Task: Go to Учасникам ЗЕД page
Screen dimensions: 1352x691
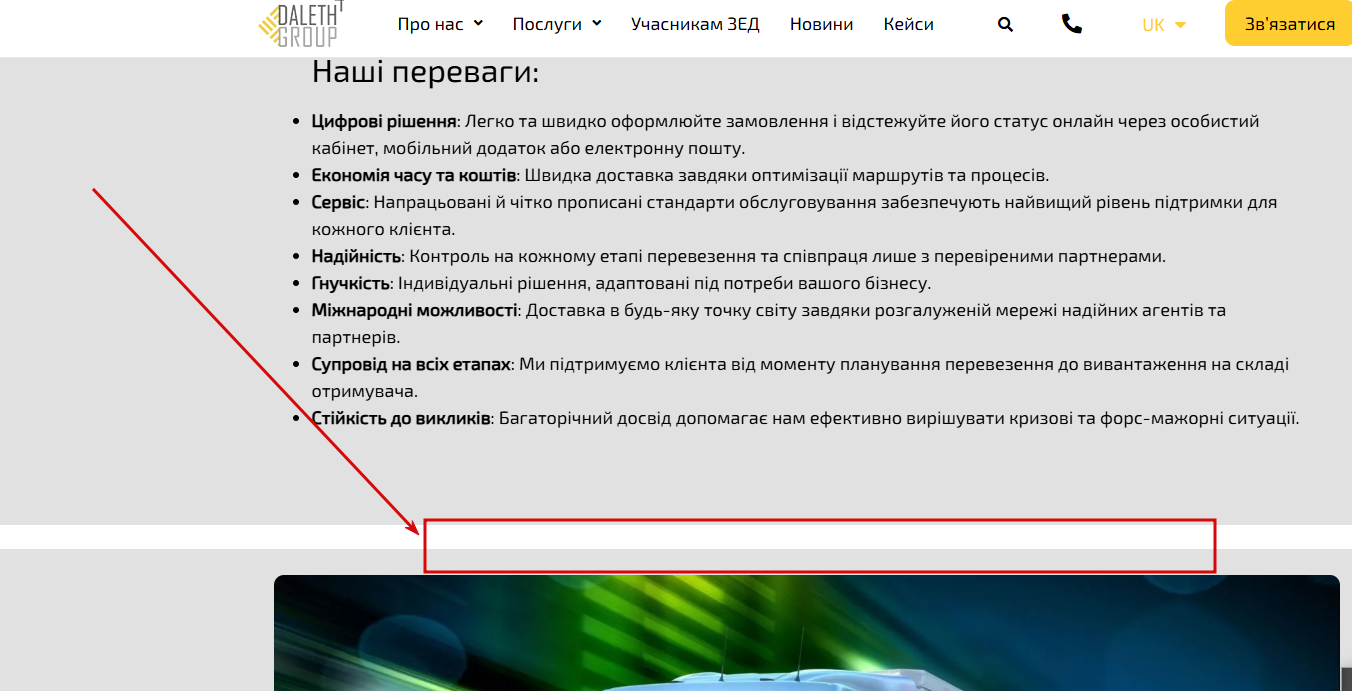Action: (695, 24)
